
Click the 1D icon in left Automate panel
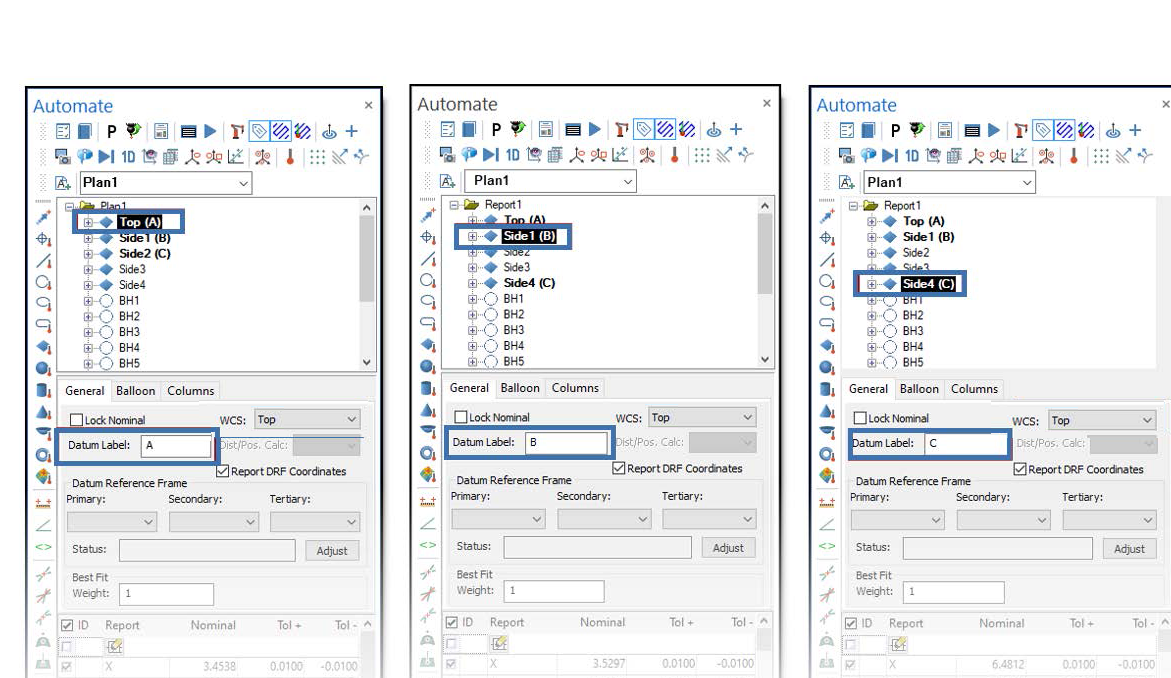click(x=128, y=157)
